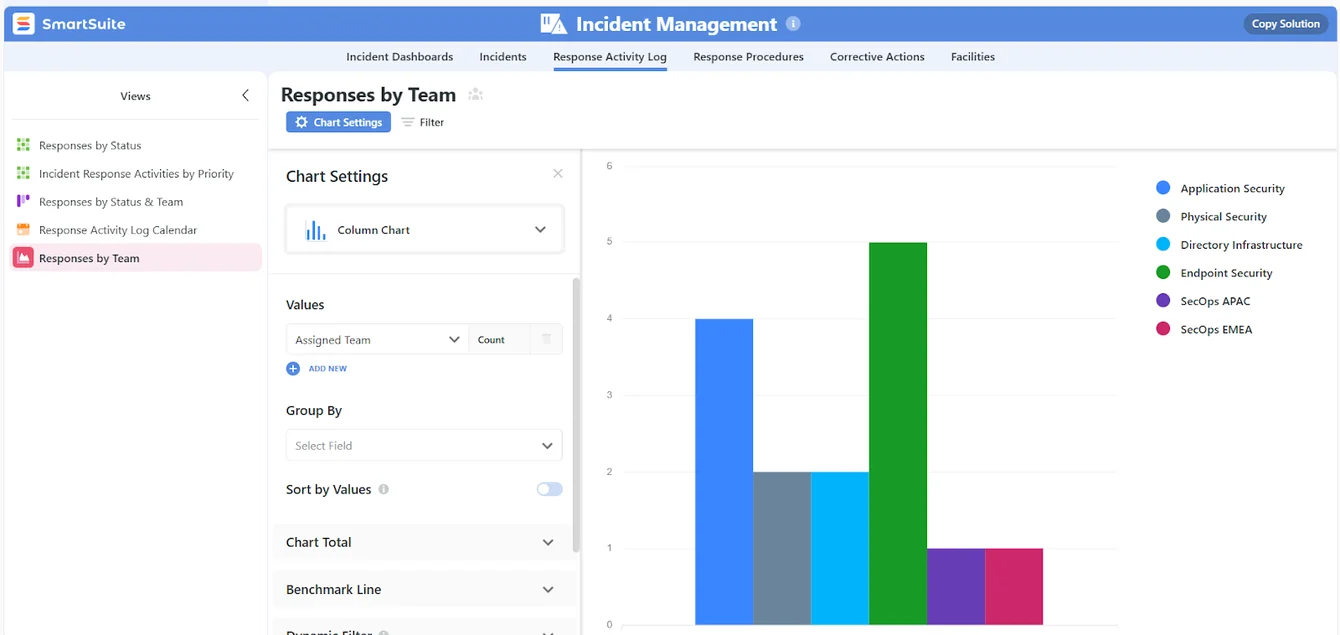Click the Filter lines icon
1340x635 pixels.
point(408,122)
